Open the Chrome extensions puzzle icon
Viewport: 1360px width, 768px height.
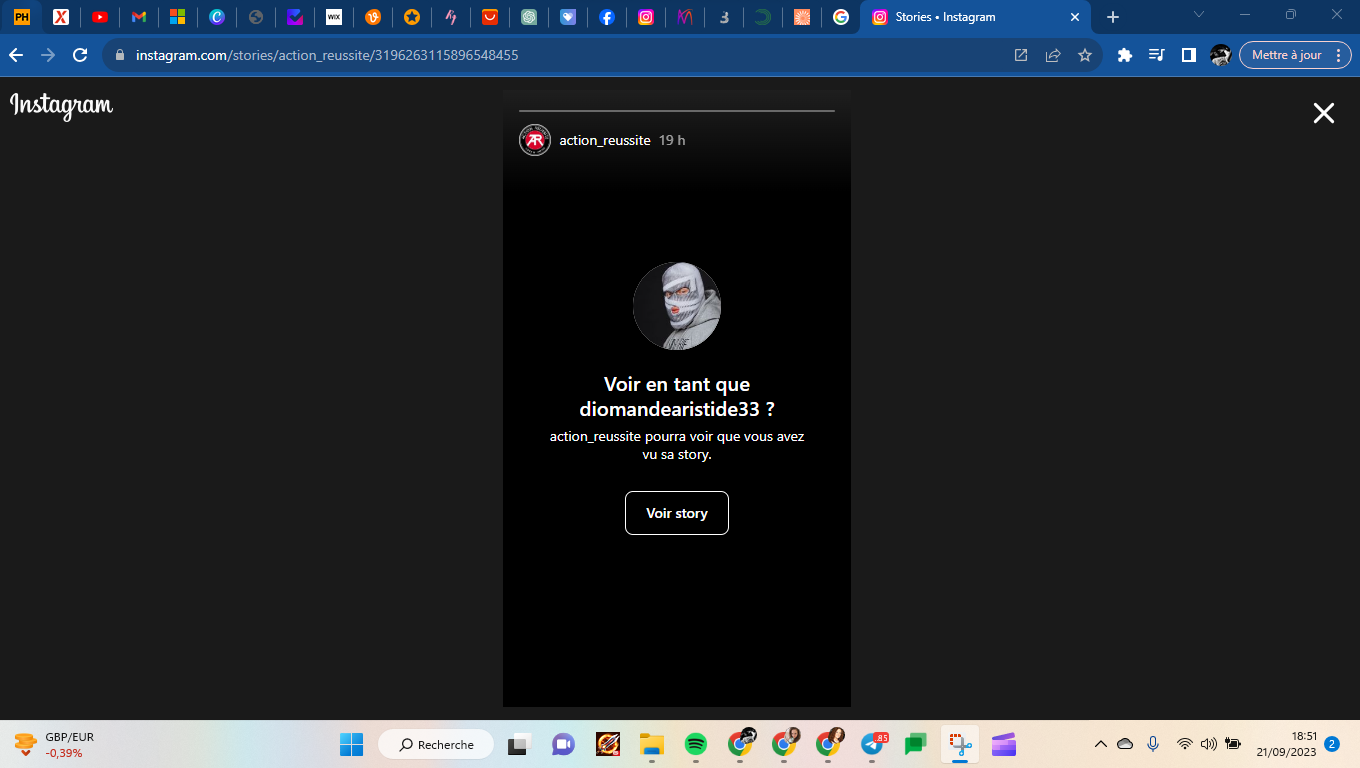click(x=1124, y=55)
